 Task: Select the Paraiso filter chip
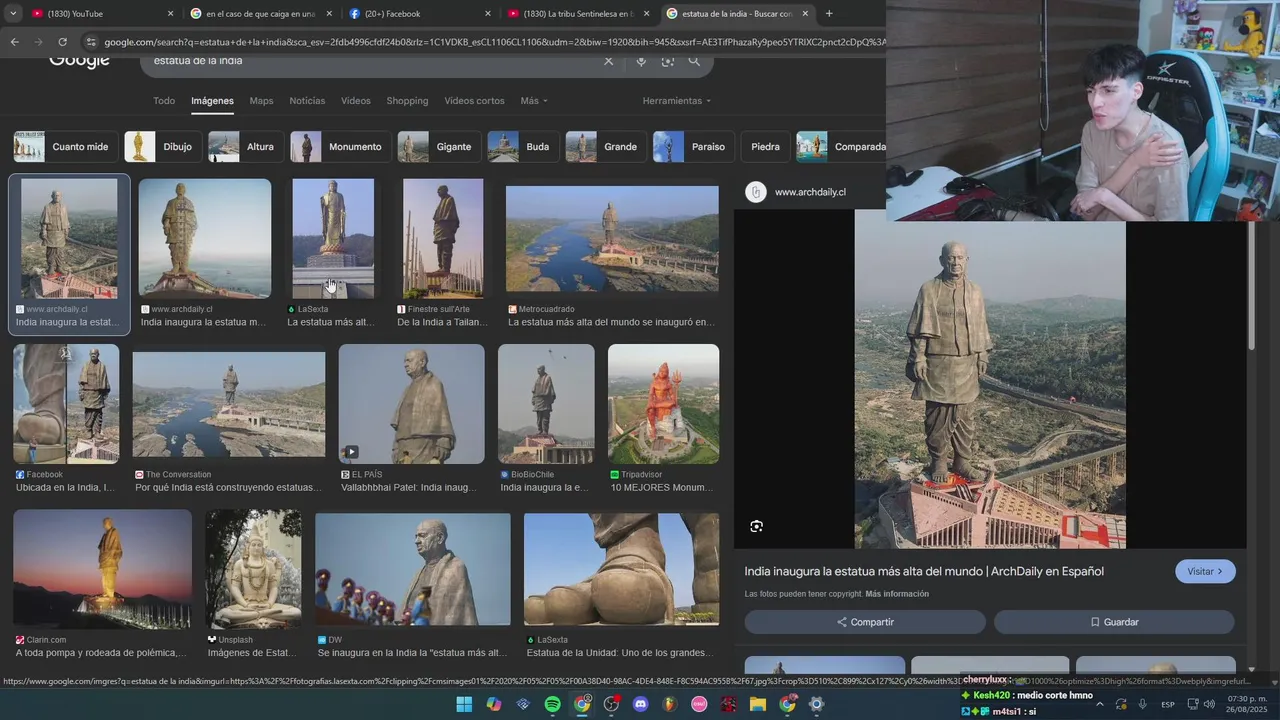pyautogui.click(x=692, y=147)
